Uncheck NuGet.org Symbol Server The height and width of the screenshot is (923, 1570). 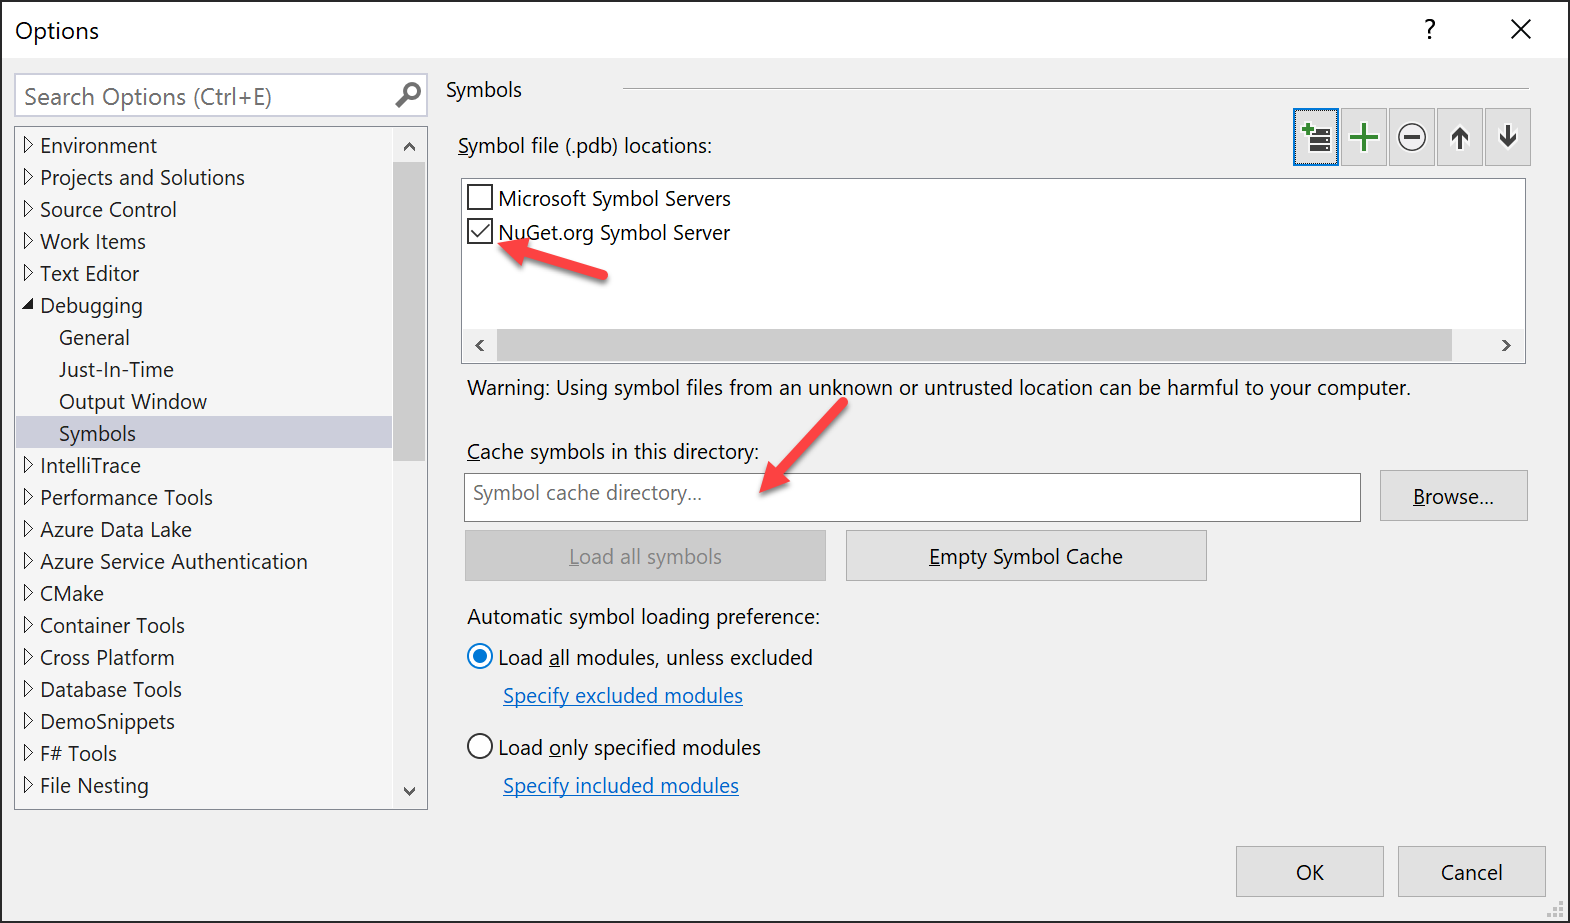click(480, 232)
